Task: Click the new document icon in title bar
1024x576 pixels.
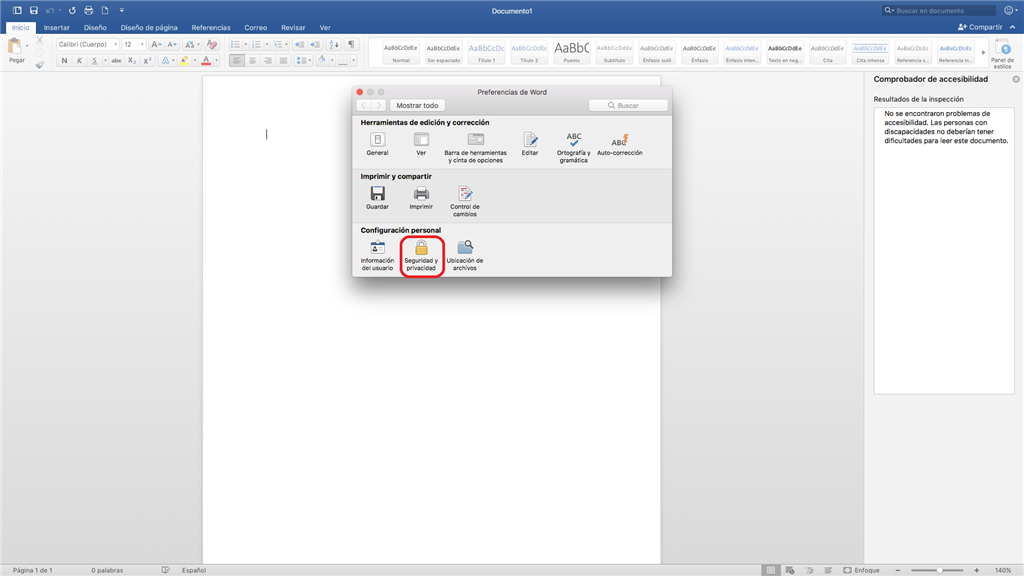Action: tap(104, 10)
